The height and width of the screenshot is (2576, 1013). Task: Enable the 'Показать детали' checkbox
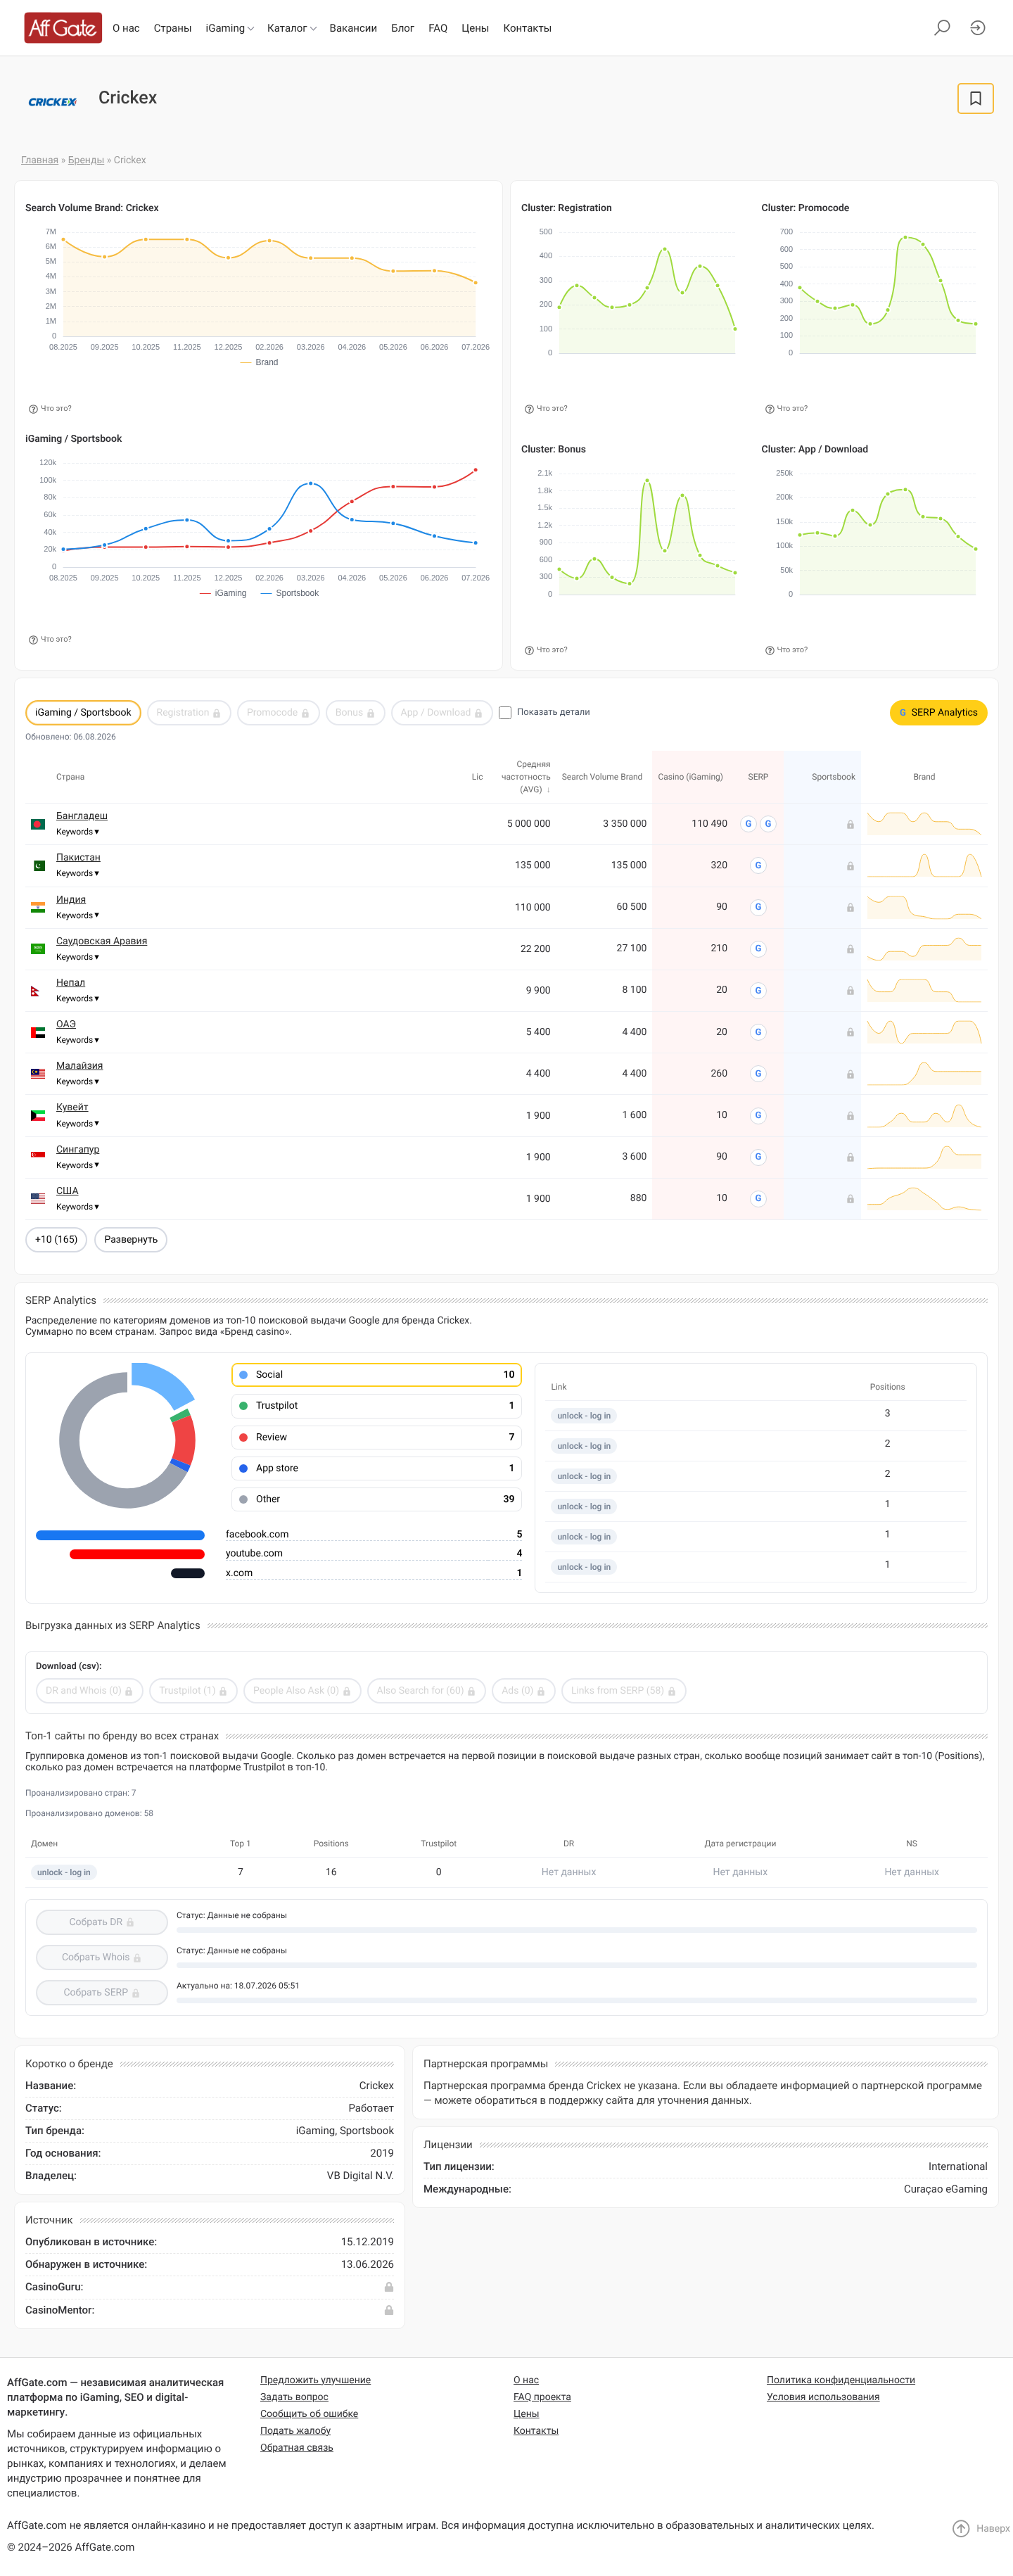coord(505,713)
